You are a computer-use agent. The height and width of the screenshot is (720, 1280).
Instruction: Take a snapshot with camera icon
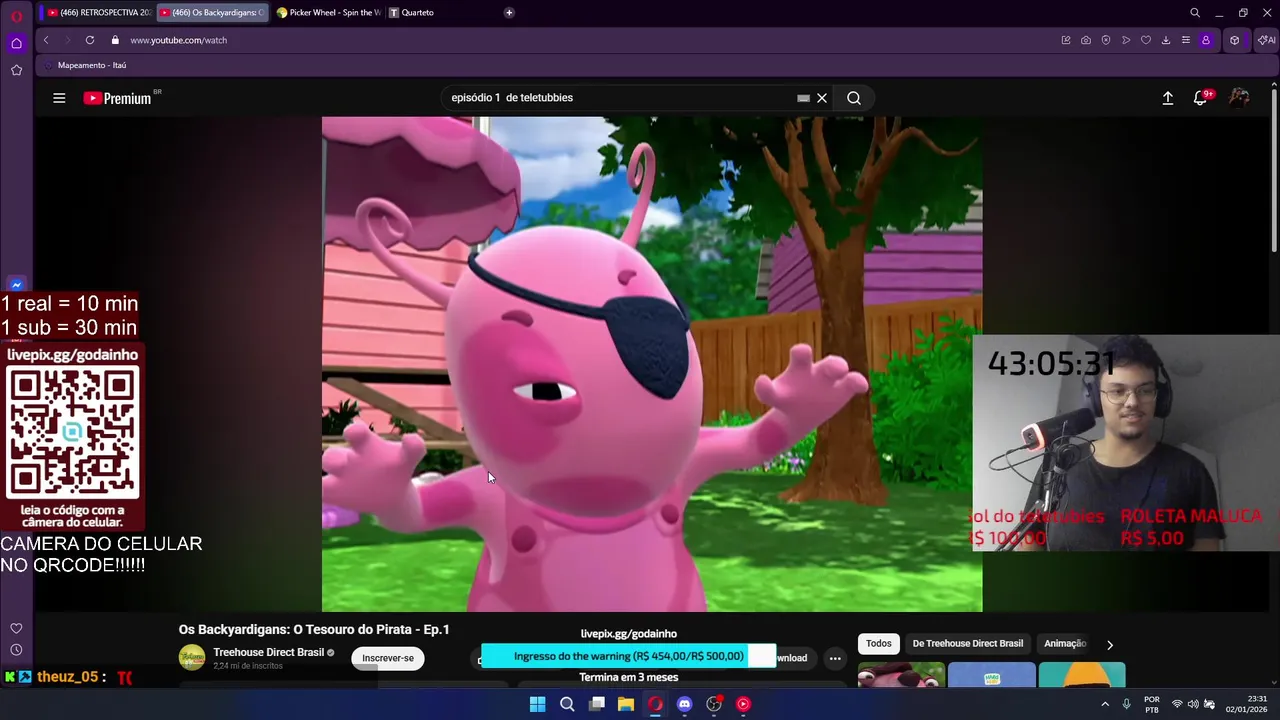point(1086,40)
